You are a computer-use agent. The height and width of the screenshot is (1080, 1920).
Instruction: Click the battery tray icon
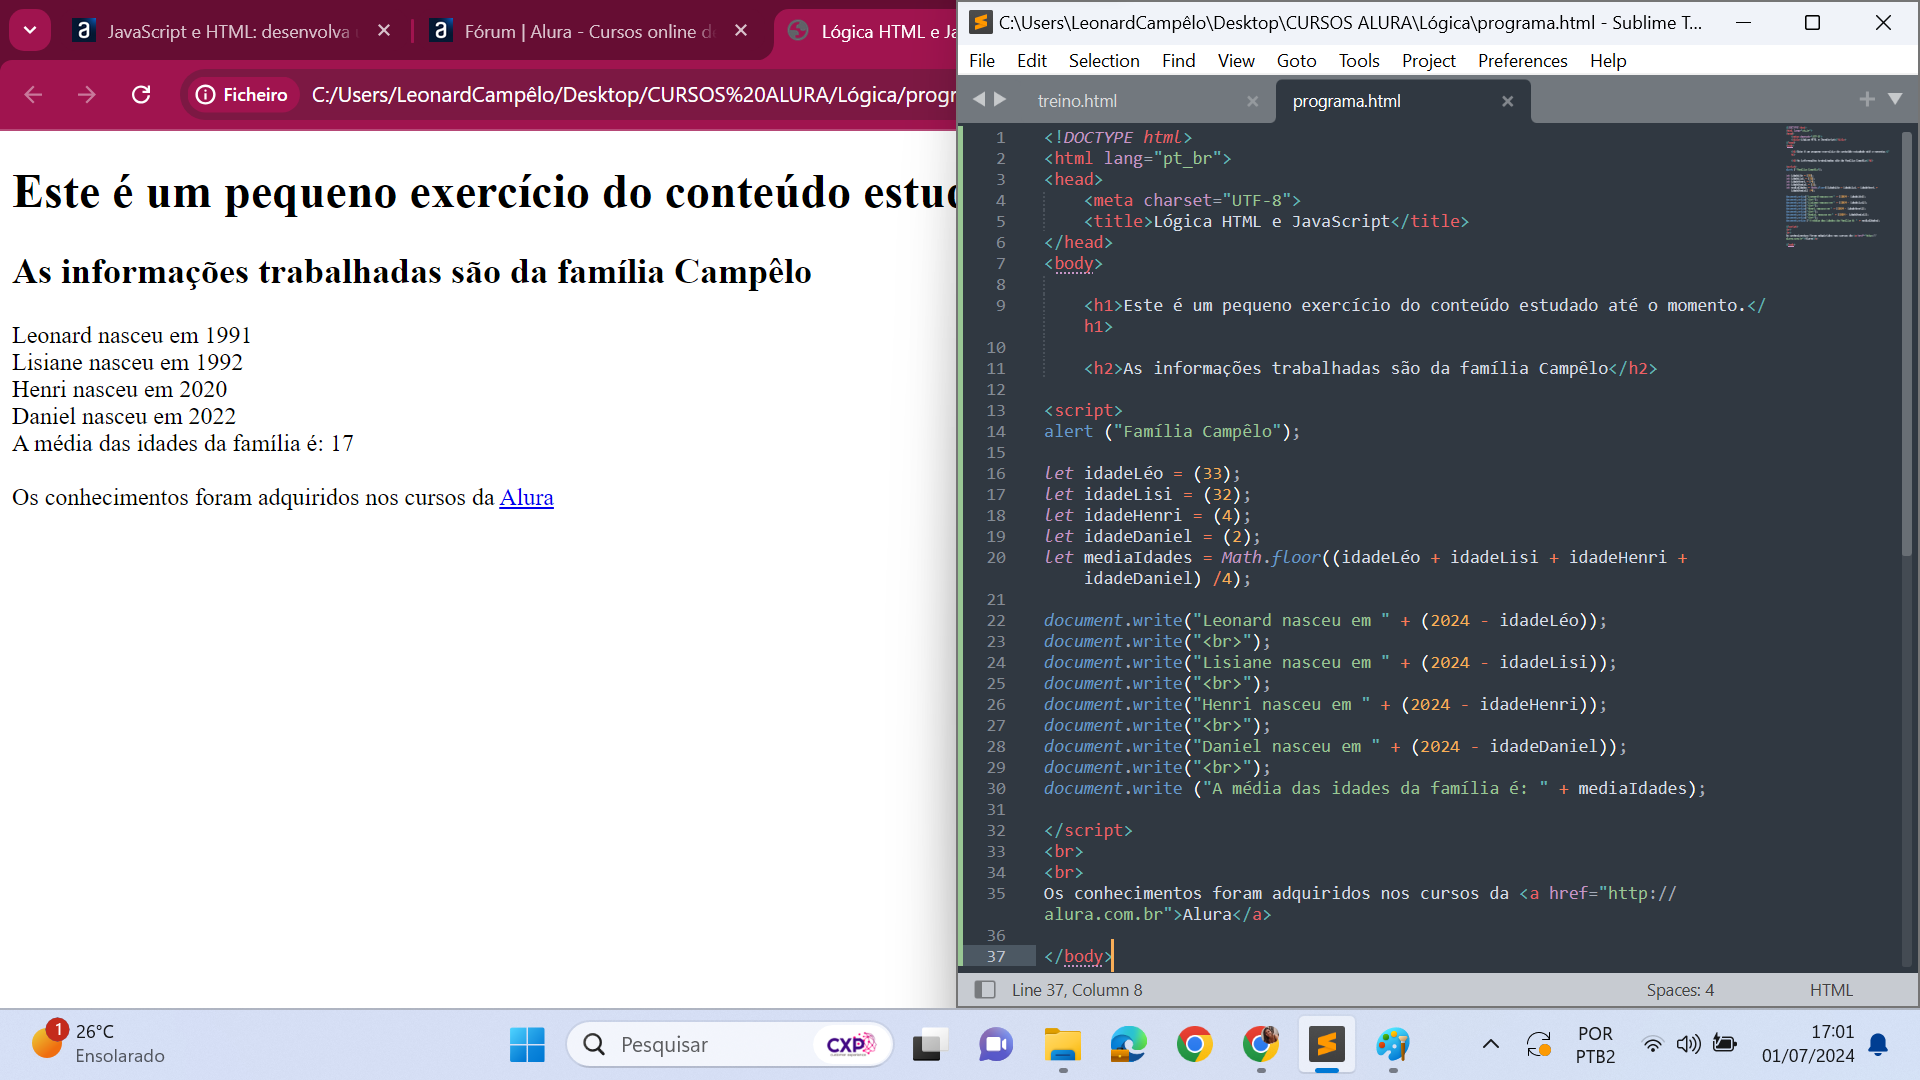(1724, 1045)
